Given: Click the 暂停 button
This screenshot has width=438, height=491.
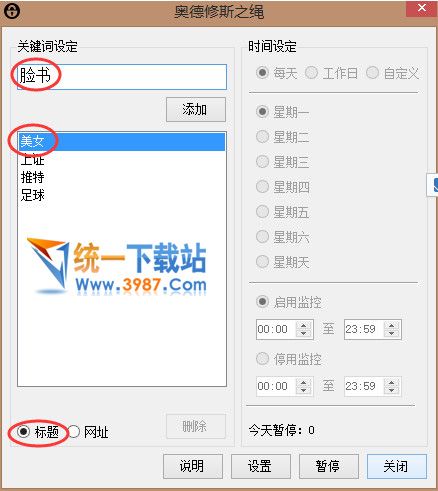Looking at the screenshot, I should click(x=329, y=466).
